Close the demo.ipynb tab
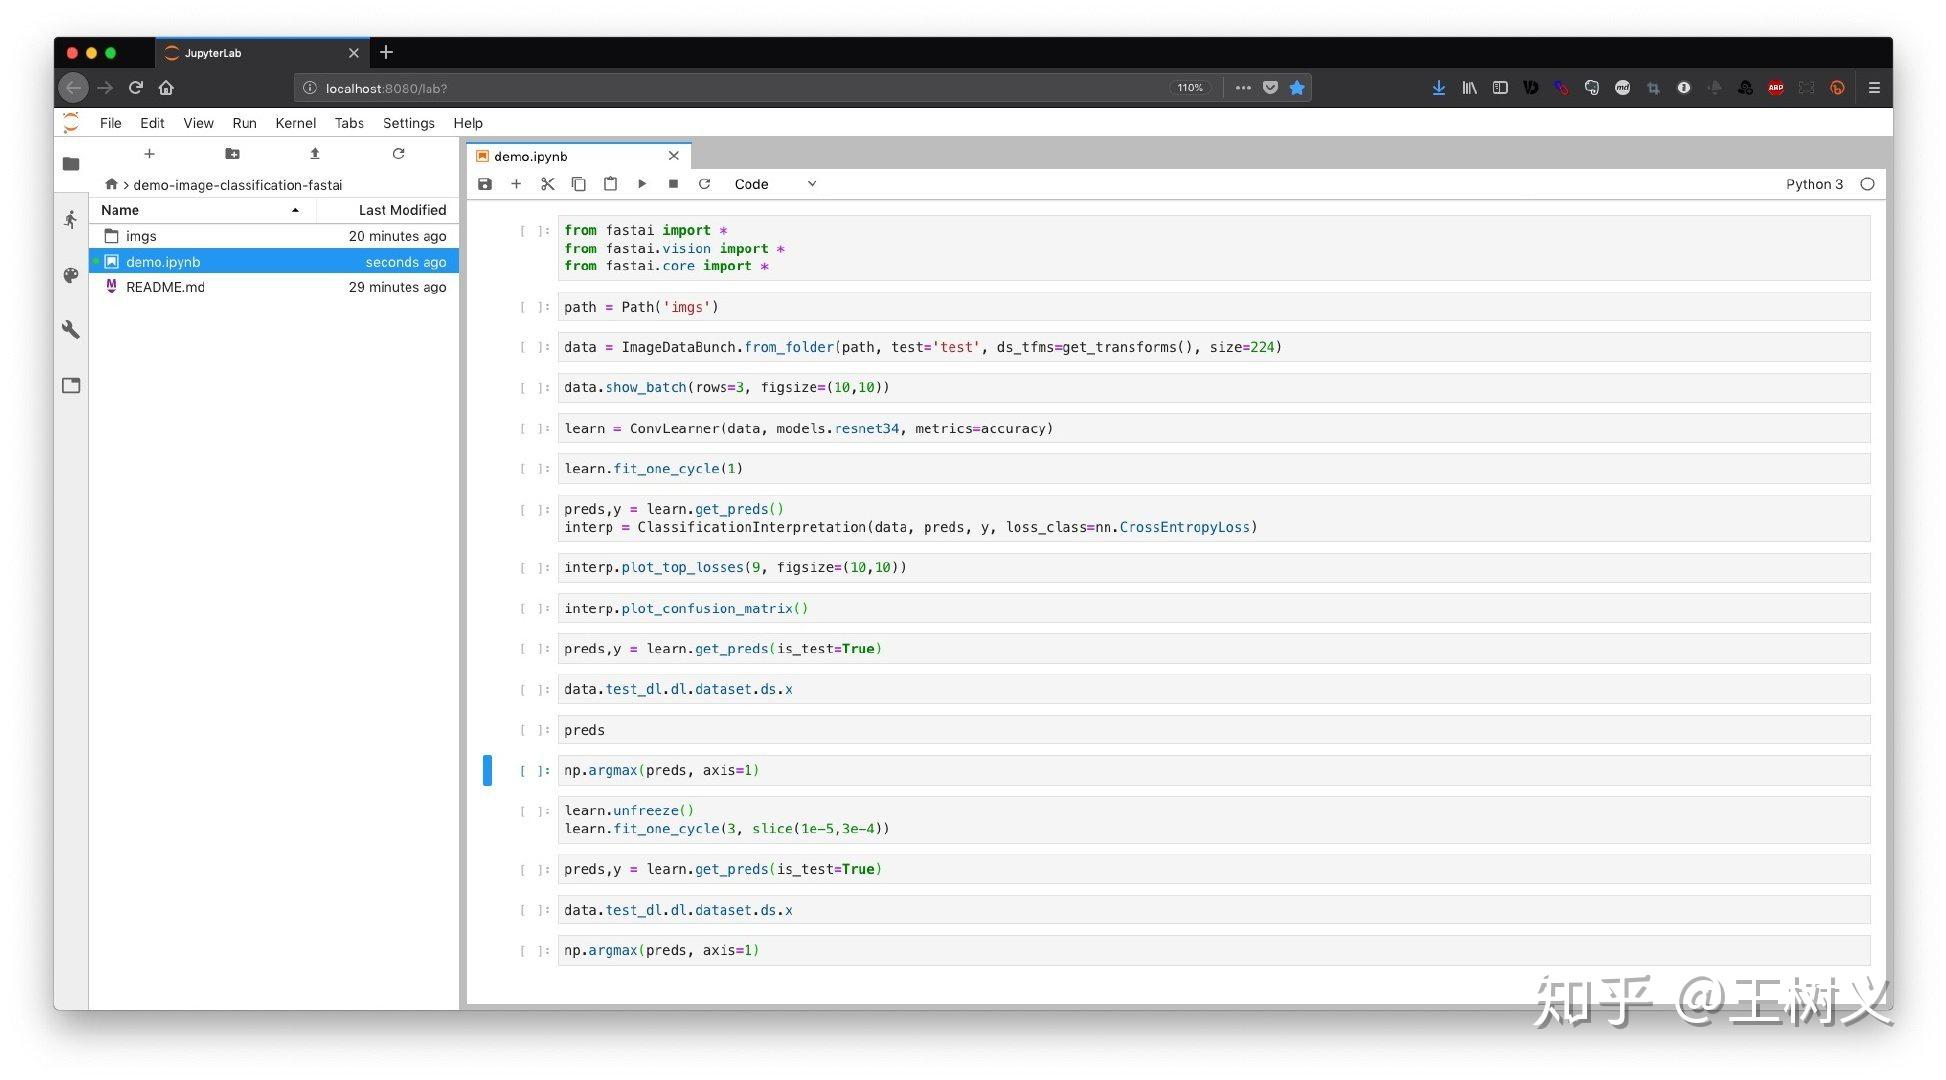This screenshot has height=1080, width=1946. pyautogui.click(x=674, y=156)
